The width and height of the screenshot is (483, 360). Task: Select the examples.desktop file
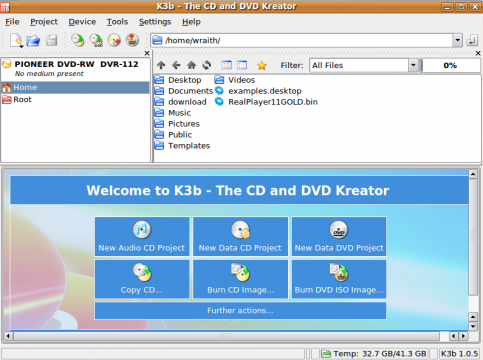click(x=258, y=91)
